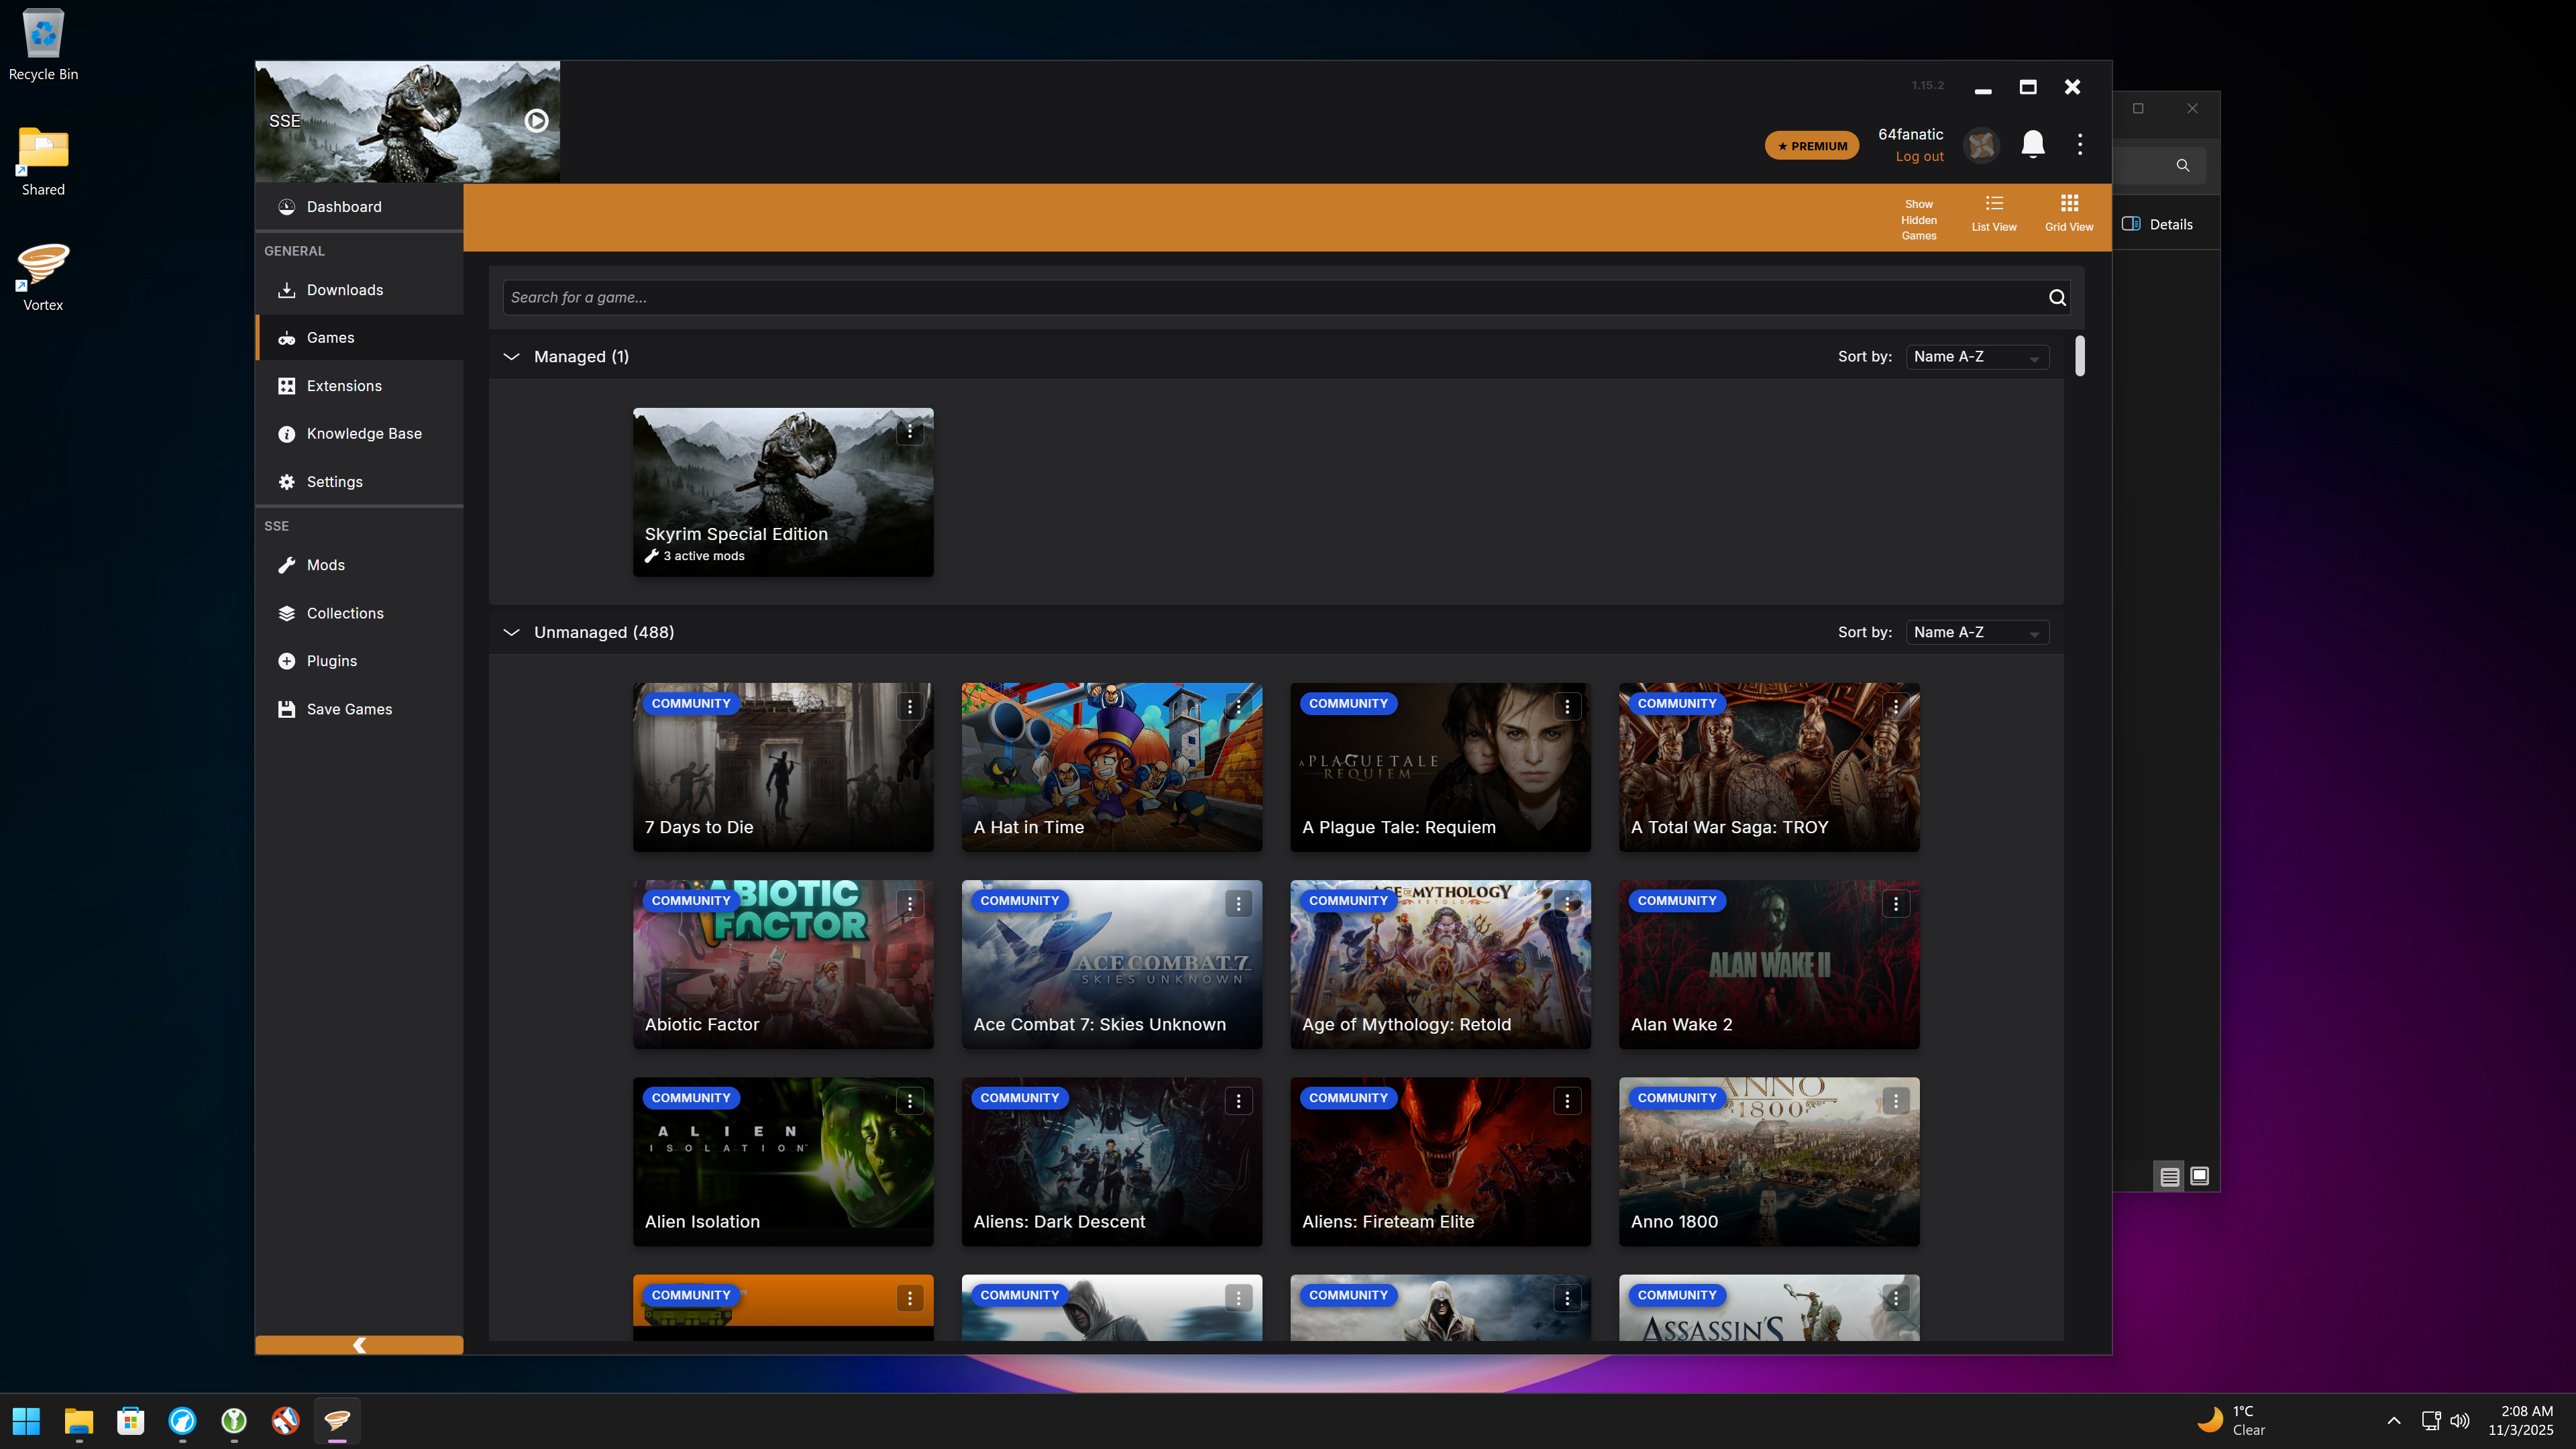Open Skyrim Special Edition options menu
Image resolution: width=2576 pixels, height=1449 pixels.
[909, 432]
